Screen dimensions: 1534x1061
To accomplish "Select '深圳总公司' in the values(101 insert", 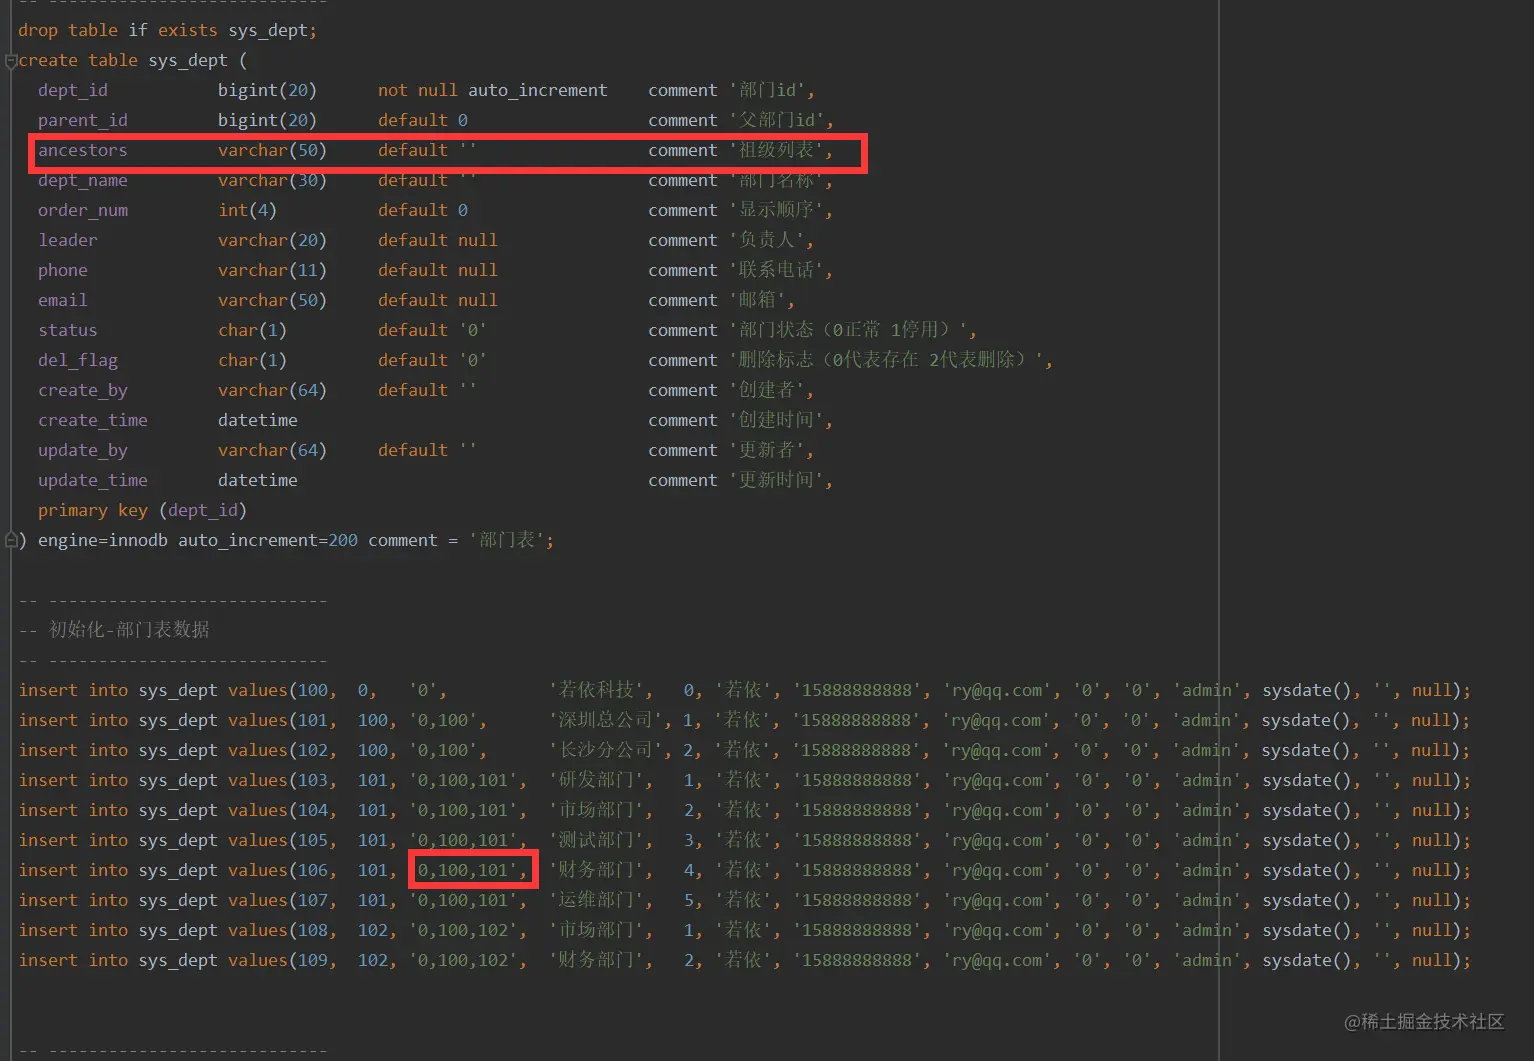I will [x=606, y=720].
